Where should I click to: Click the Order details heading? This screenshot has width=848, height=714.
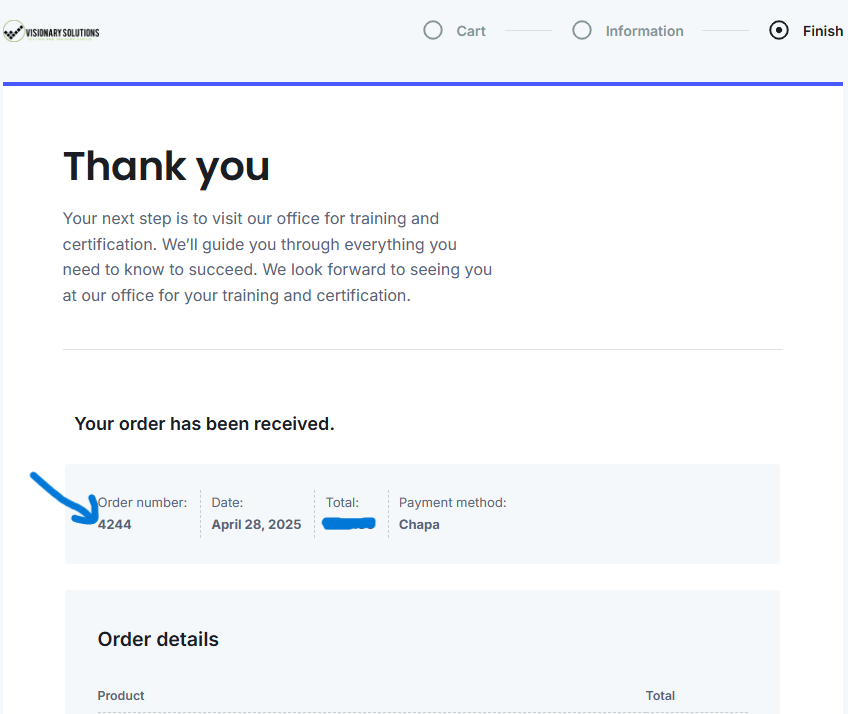click(x=158, y=639)
